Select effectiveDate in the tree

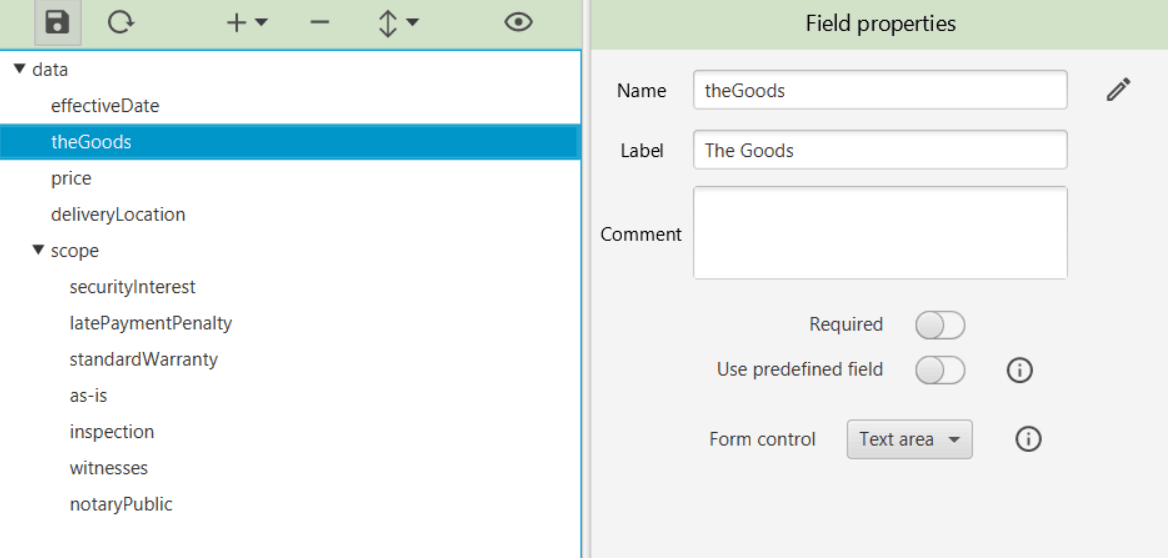pos(105,105)
